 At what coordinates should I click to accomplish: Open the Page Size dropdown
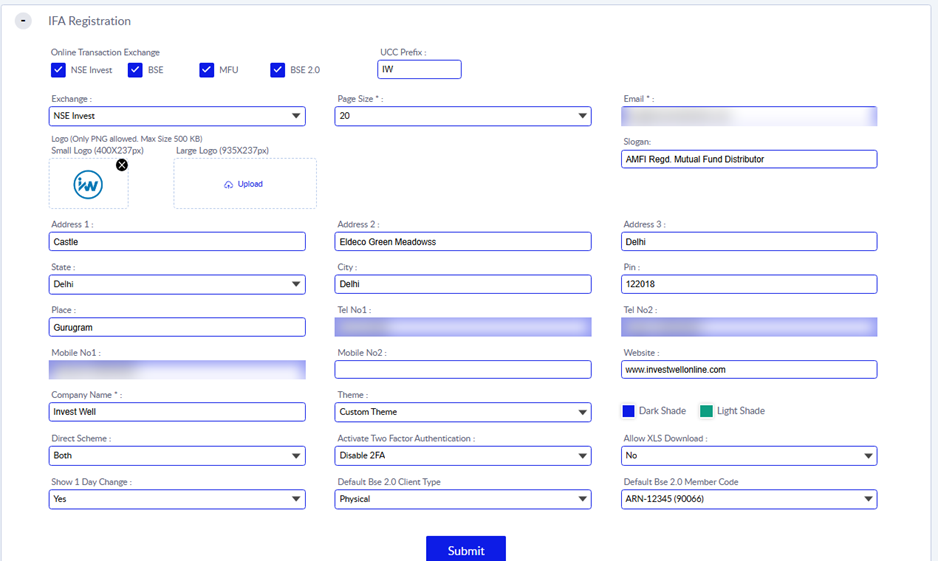tap(463, 116)
